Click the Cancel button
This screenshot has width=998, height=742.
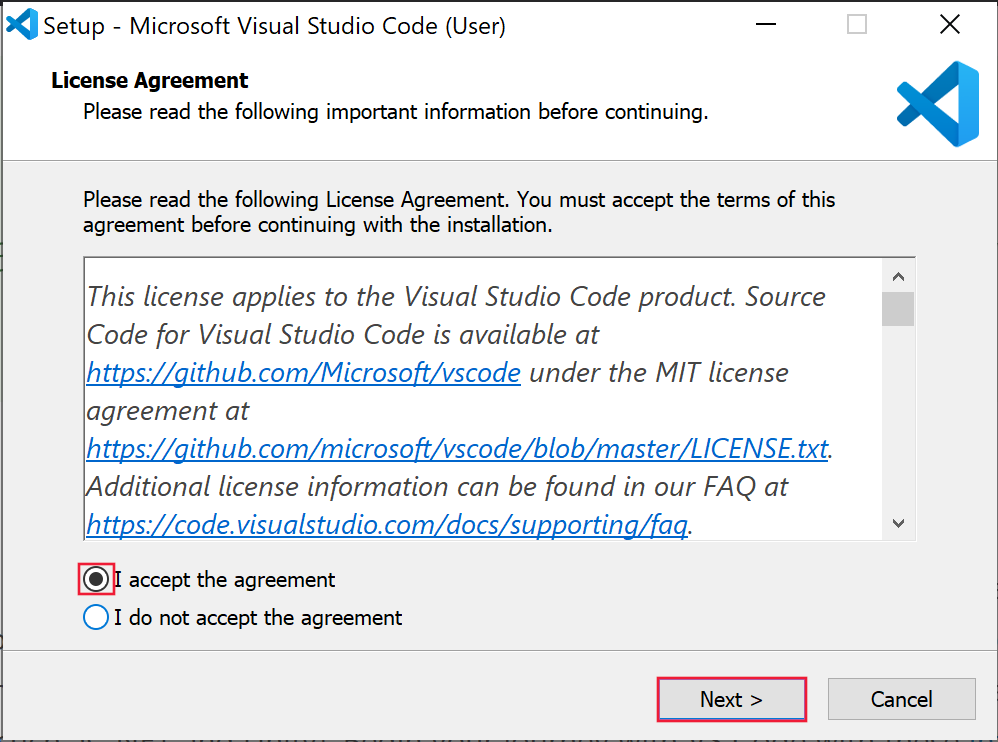tap(901, 699)
